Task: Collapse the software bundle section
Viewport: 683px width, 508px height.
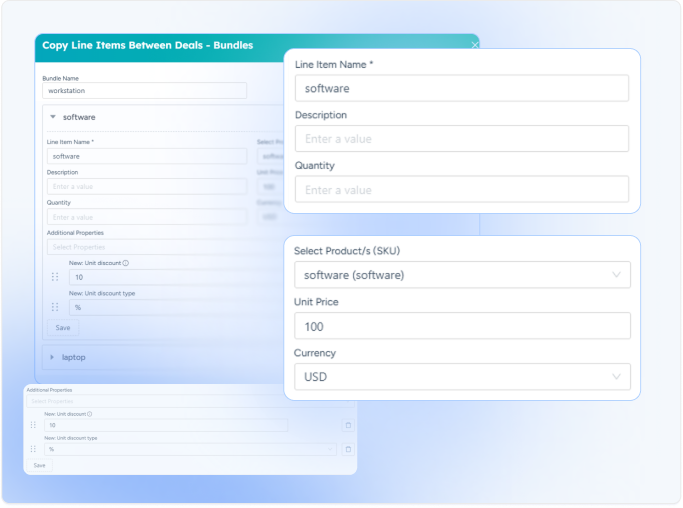Action: (53, 117)
